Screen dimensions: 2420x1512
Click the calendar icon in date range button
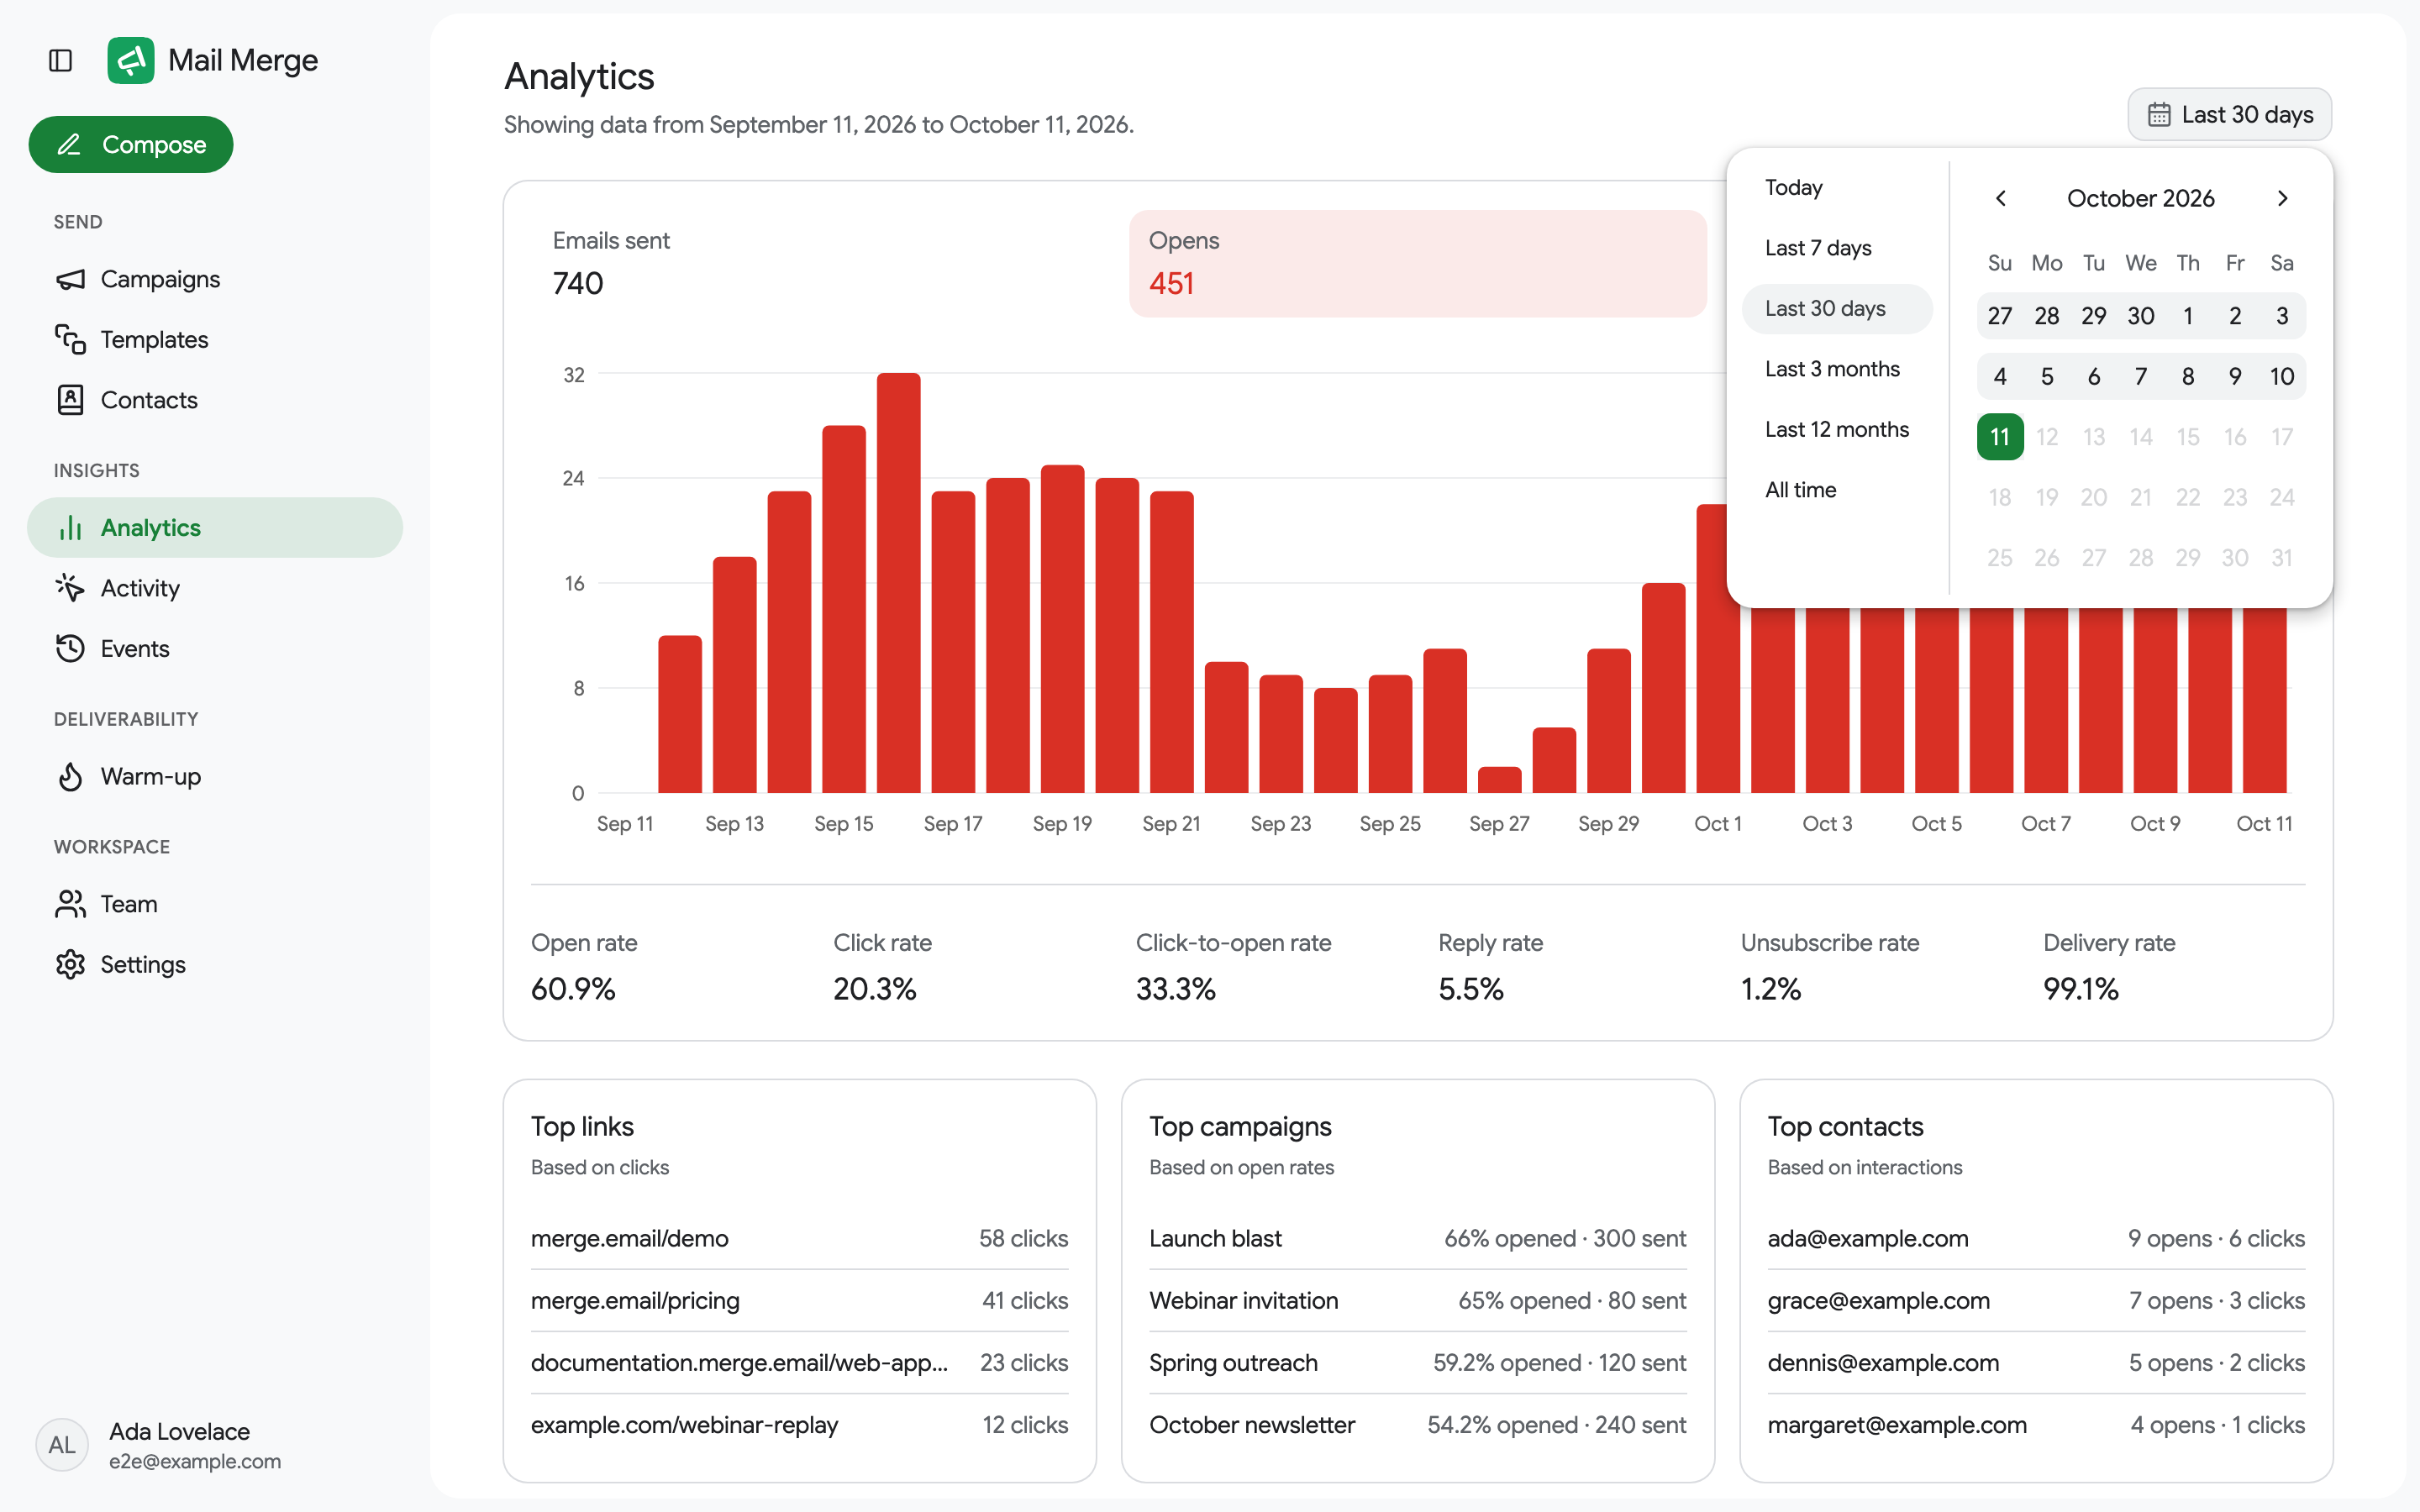click(x=2159, y=115)
